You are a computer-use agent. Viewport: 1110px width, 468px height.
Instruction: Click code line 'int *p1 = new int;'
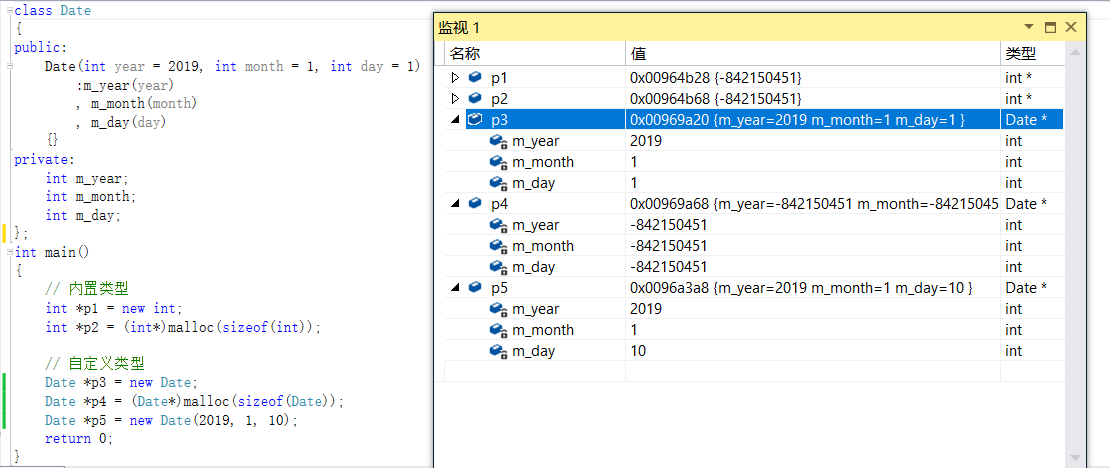point(114,309)
